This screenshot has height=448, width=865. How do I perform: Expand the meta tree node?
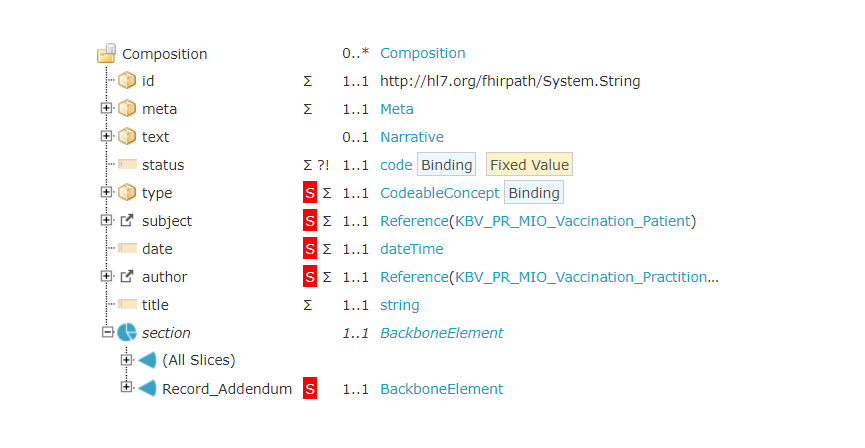coord(106,108)
